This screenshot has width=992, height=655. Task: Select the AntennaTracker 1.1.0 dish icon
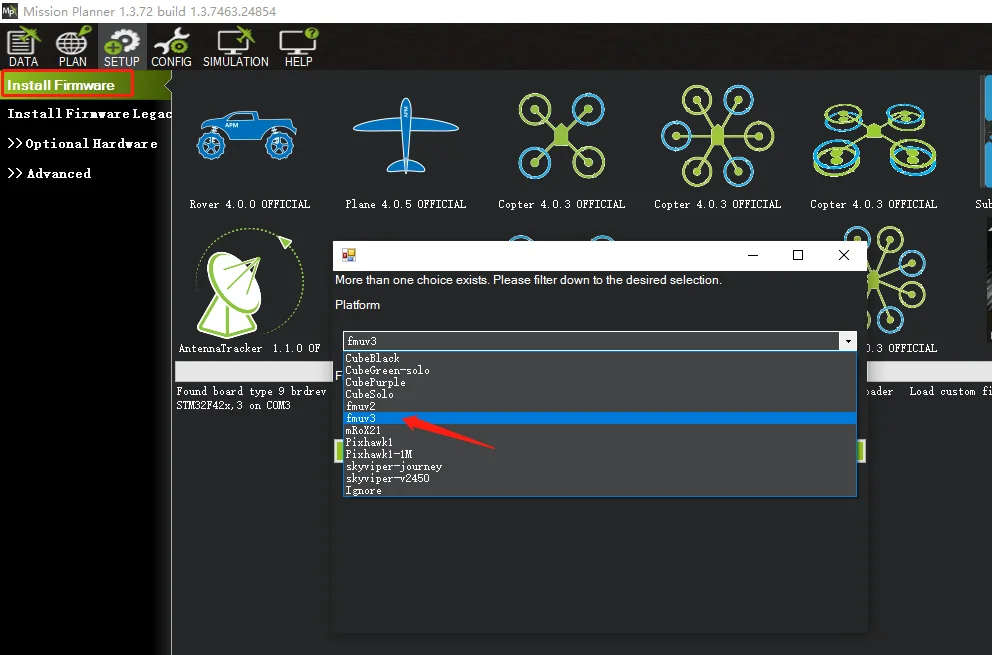tap(250, 283)
